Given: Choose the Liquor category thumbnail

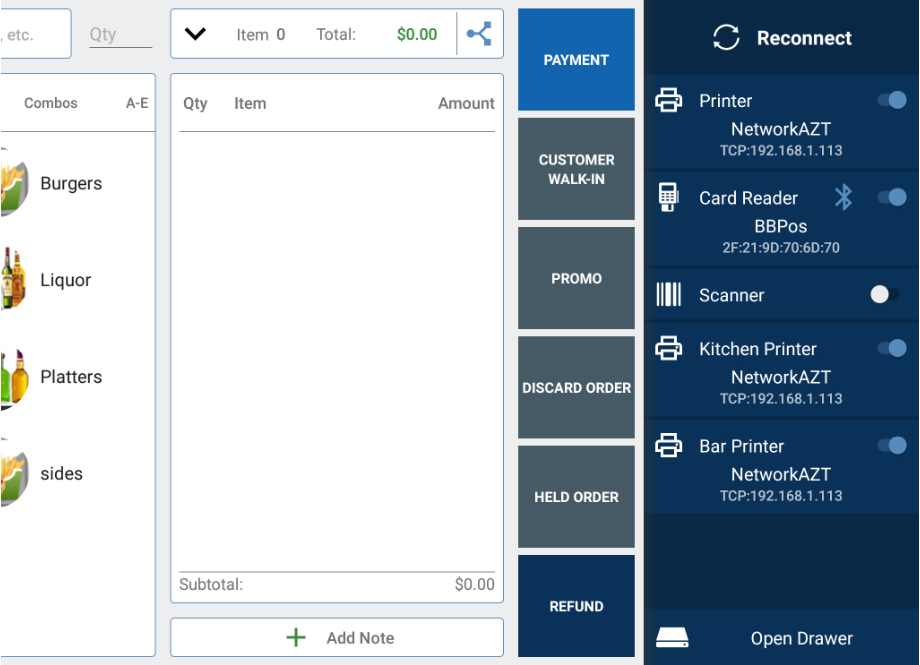Looking at the screenshot, I should point(12,280).
